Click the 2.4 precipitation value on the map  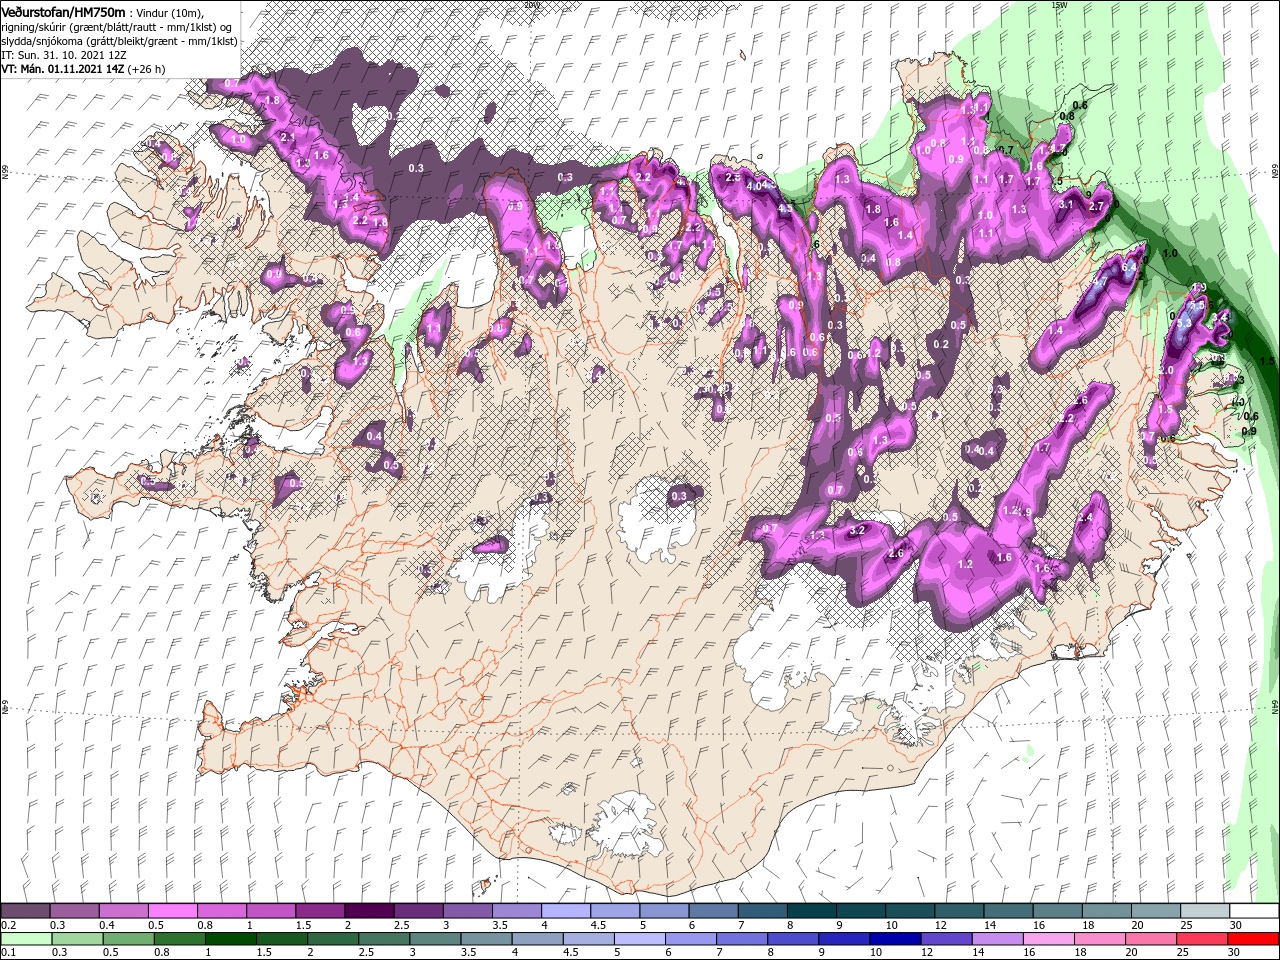(x=1087, y=518)
